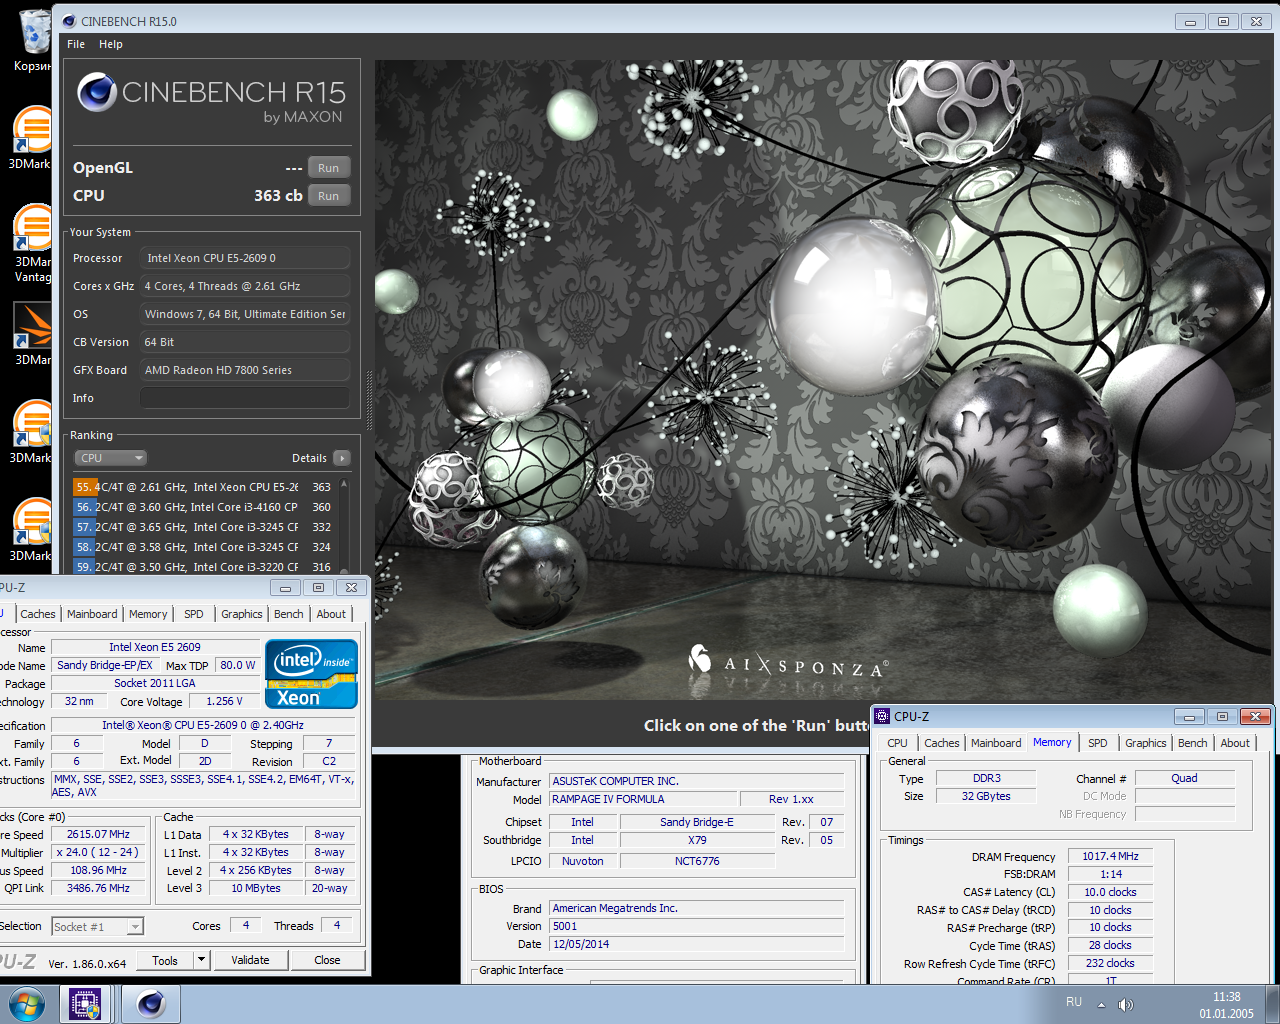The width and height of the screenshot is (1280, 1024).
Task: Click the Multiplier x 24.0 value
Action: coord(98,852)
